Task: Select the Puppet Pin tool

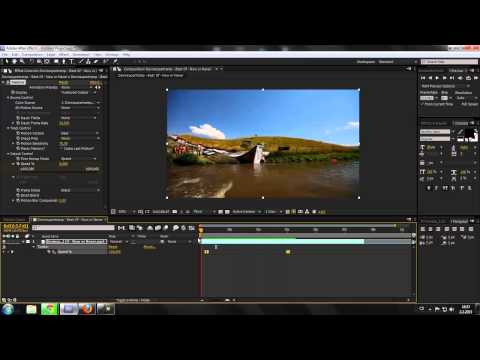Action: tap(115, 62)
